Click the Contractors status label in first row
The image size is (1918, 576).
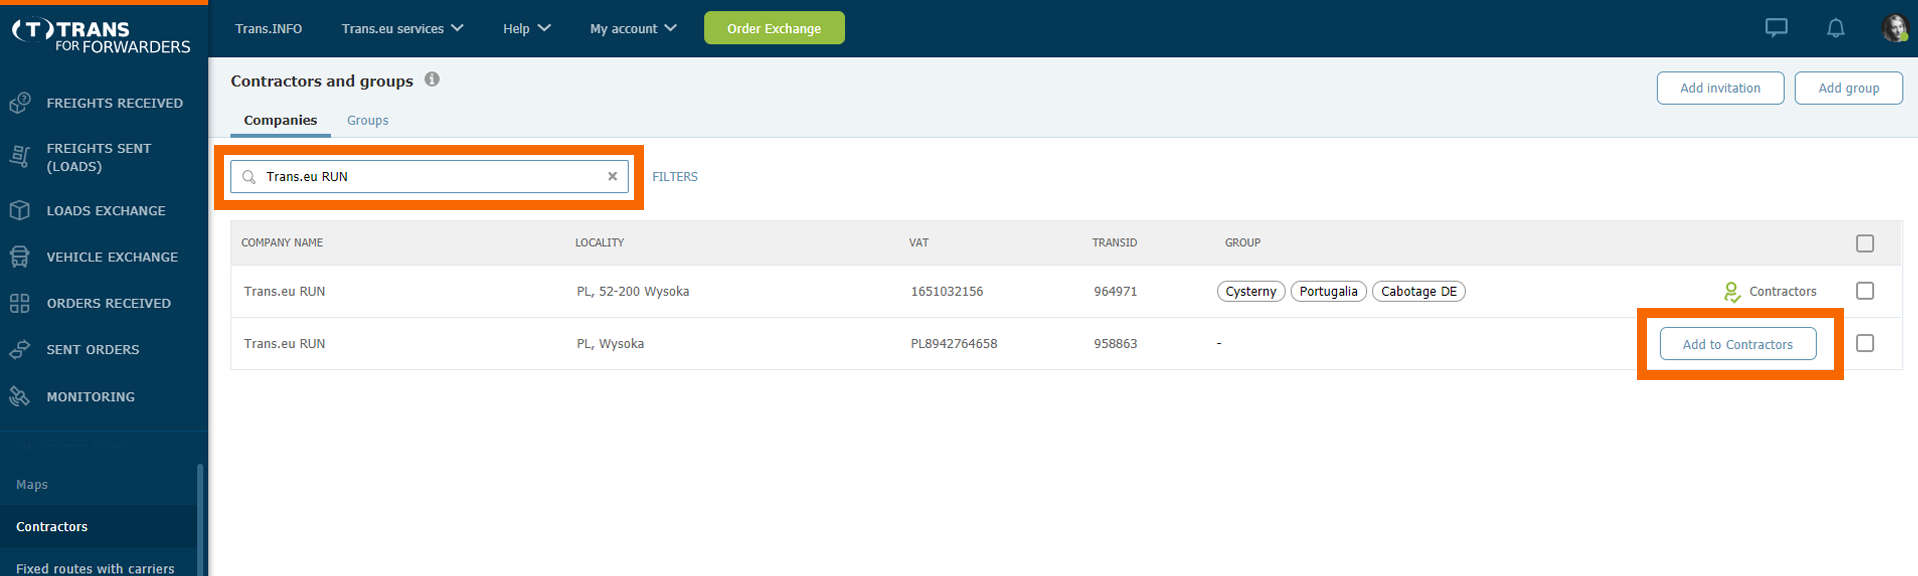point(1782,291)
